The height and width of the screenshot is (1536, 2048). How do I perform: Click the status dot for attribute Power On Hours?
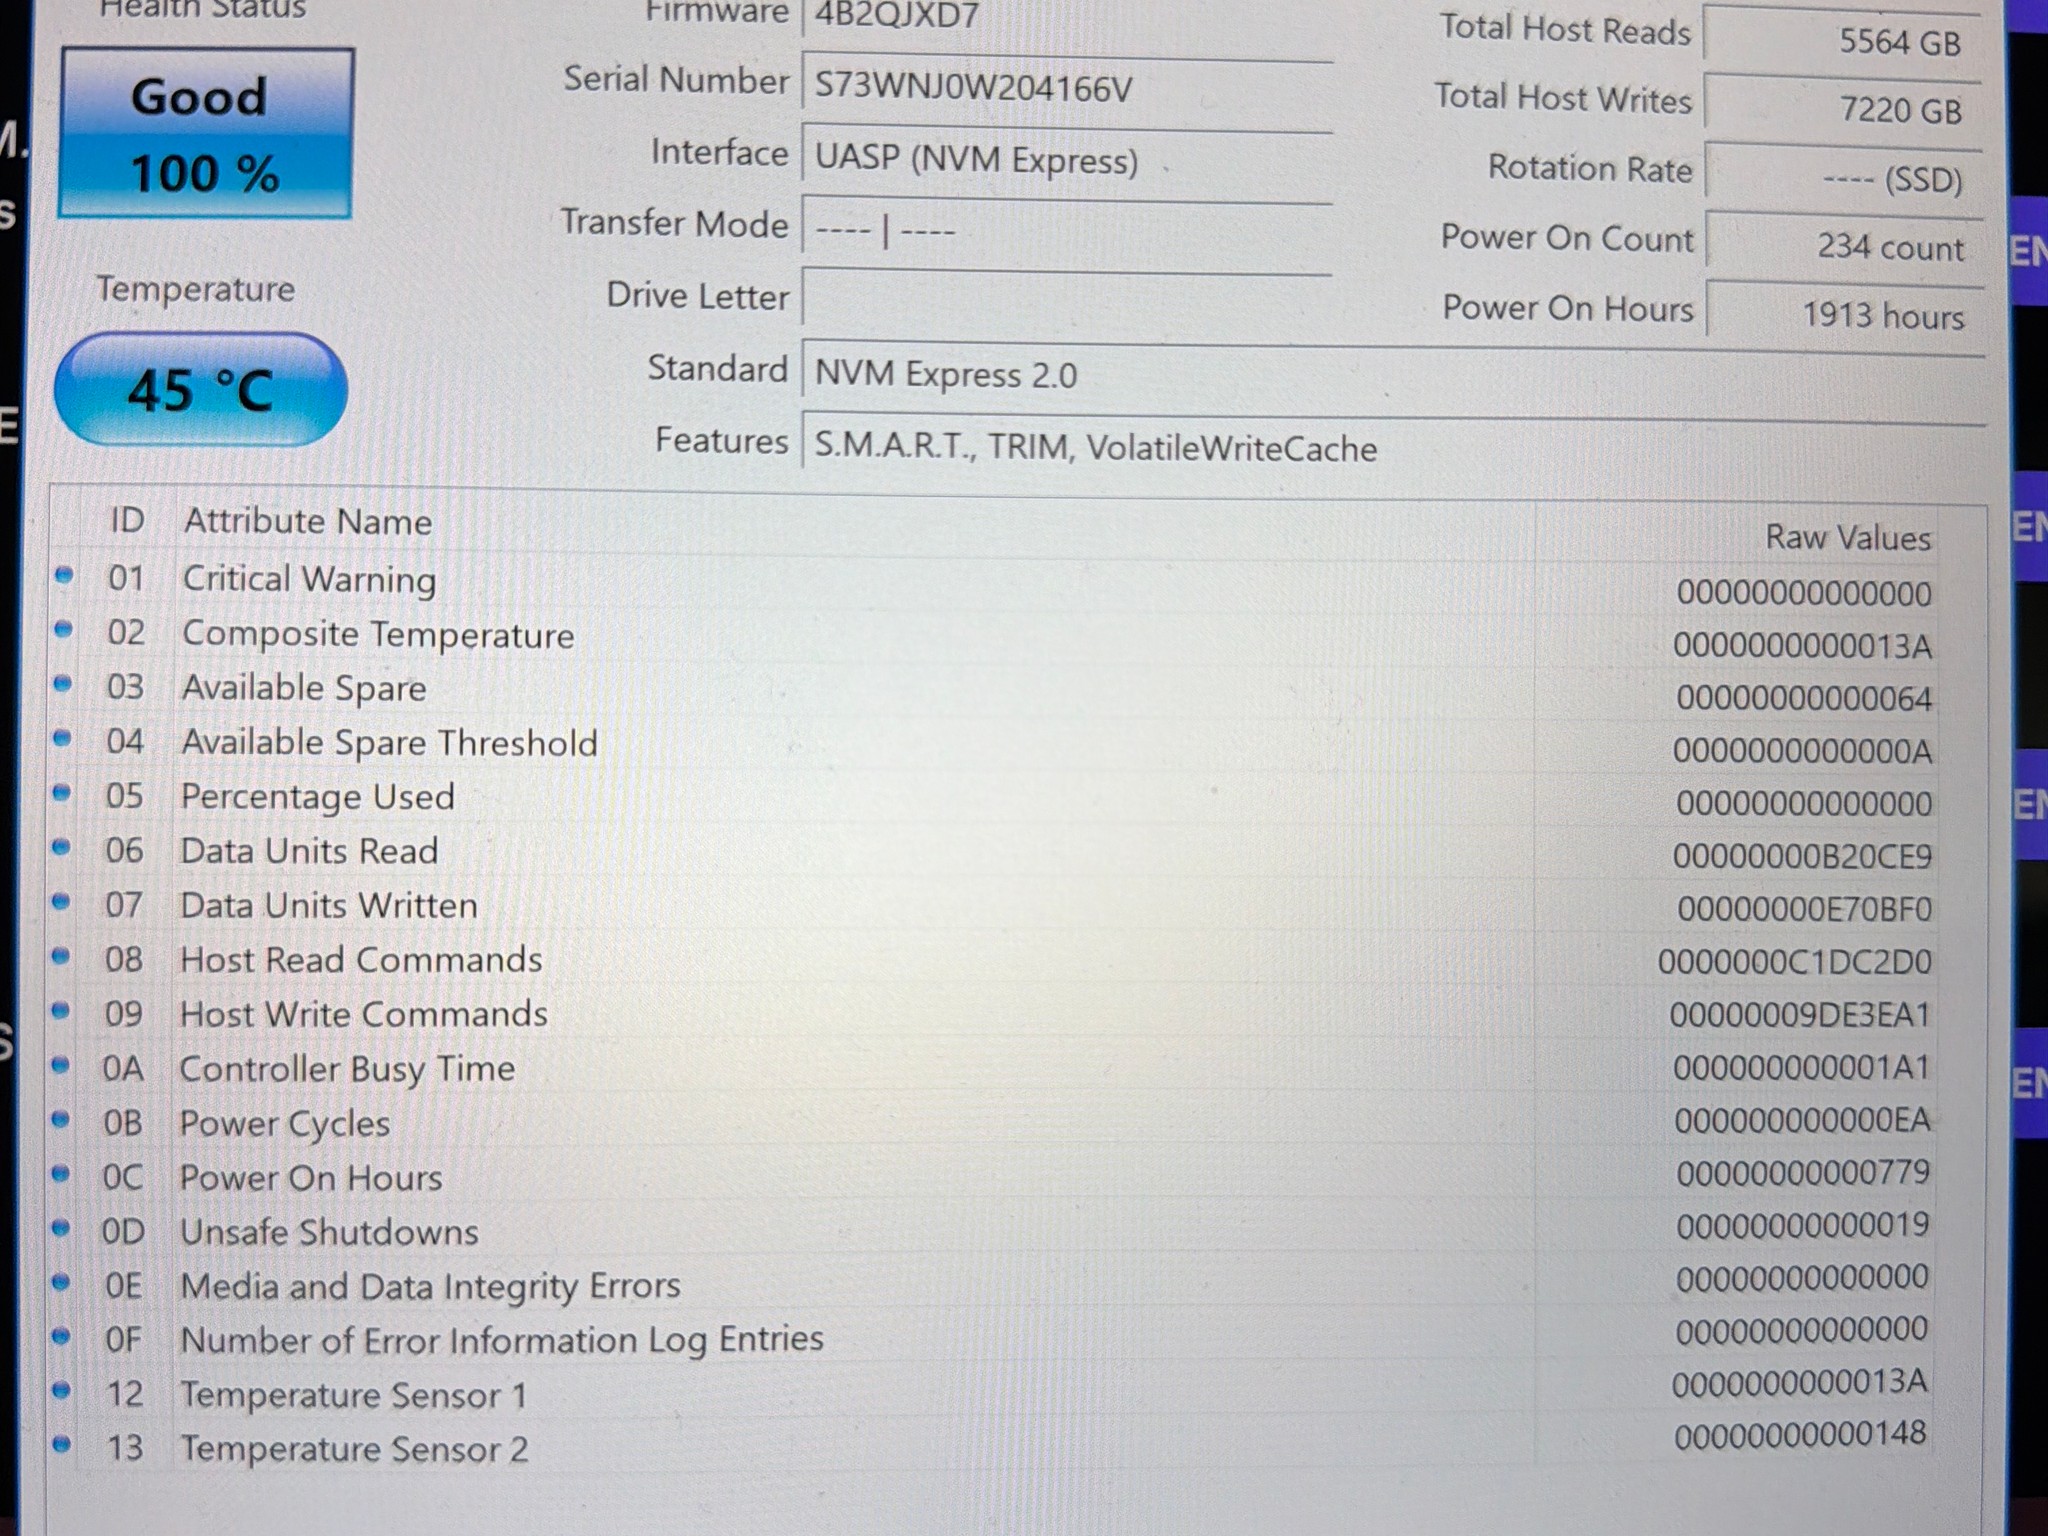point(61,1173)
